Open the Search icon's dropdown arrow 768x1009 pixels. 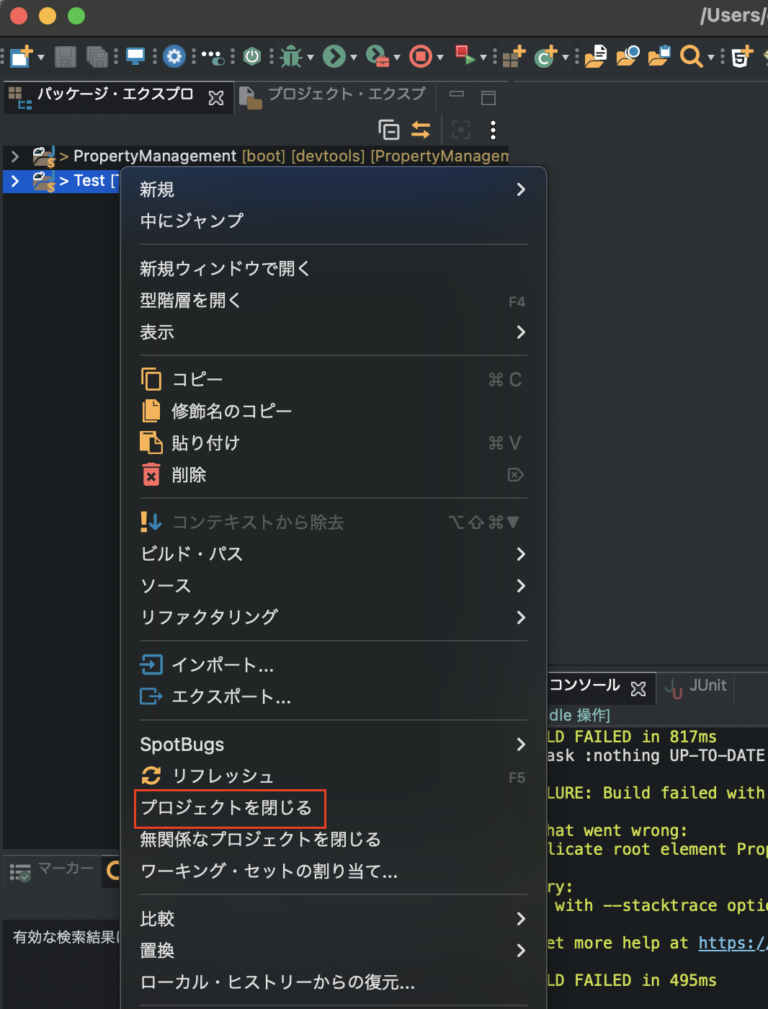pyautogui.click(x=711, y=58)
